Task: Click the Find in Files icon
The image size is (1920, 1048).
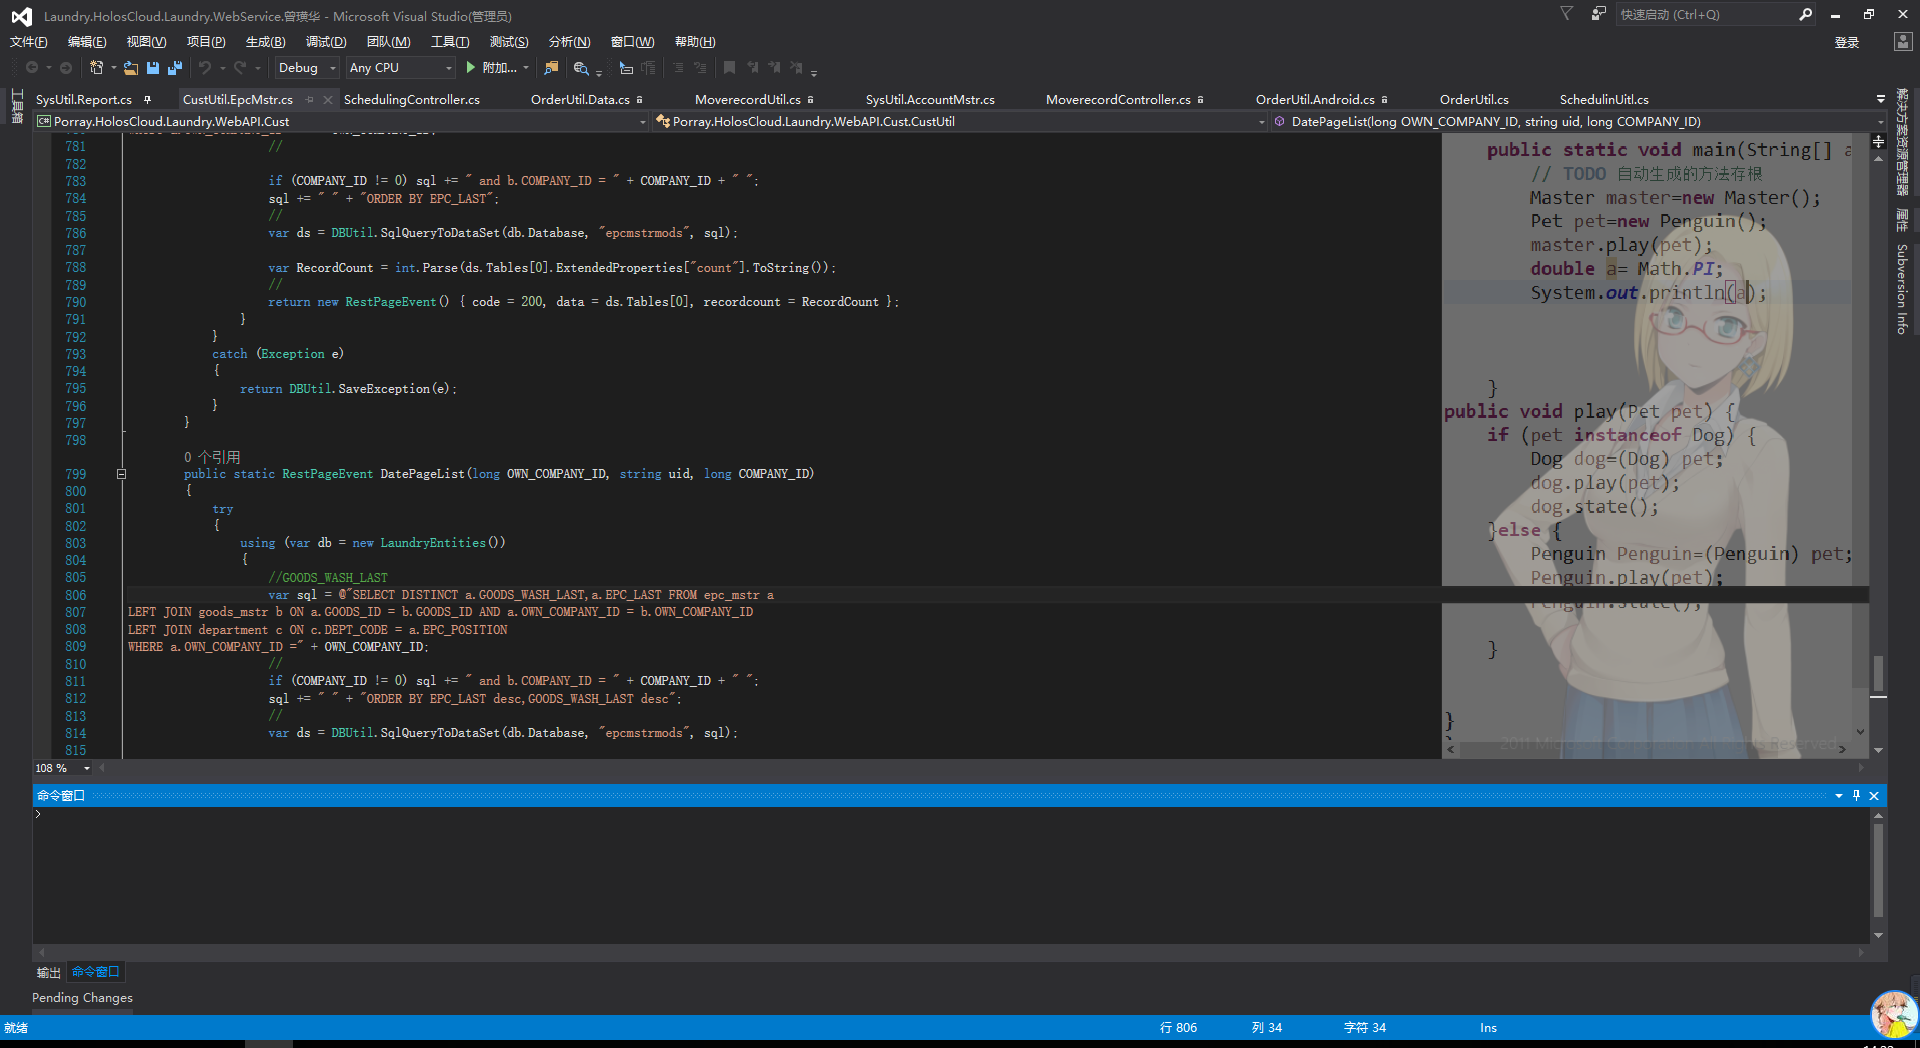Action: tap(551, 68)
